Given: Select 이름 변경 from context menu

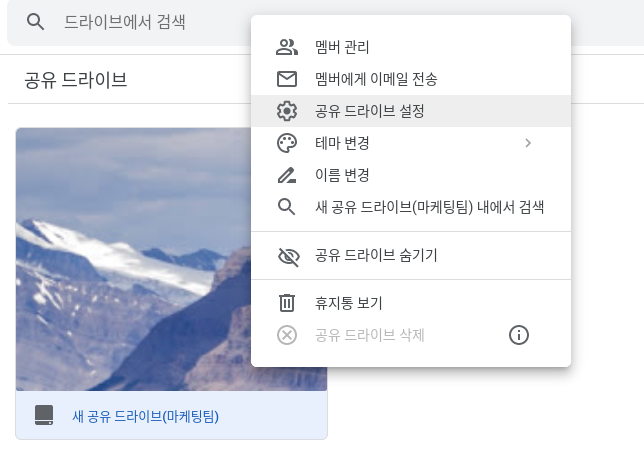Looking at the screenshot, I should (x=411, y=175).
